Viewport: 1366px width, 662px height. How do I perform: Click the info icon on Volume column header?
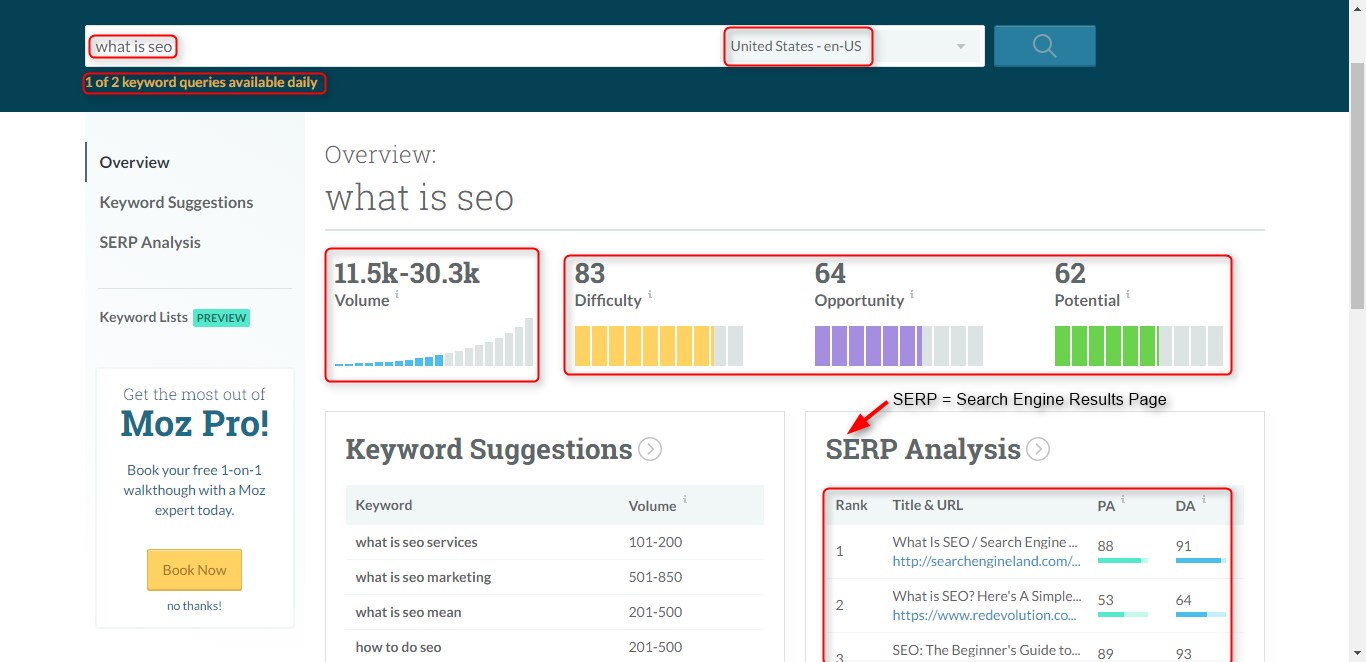click(684, 502)
